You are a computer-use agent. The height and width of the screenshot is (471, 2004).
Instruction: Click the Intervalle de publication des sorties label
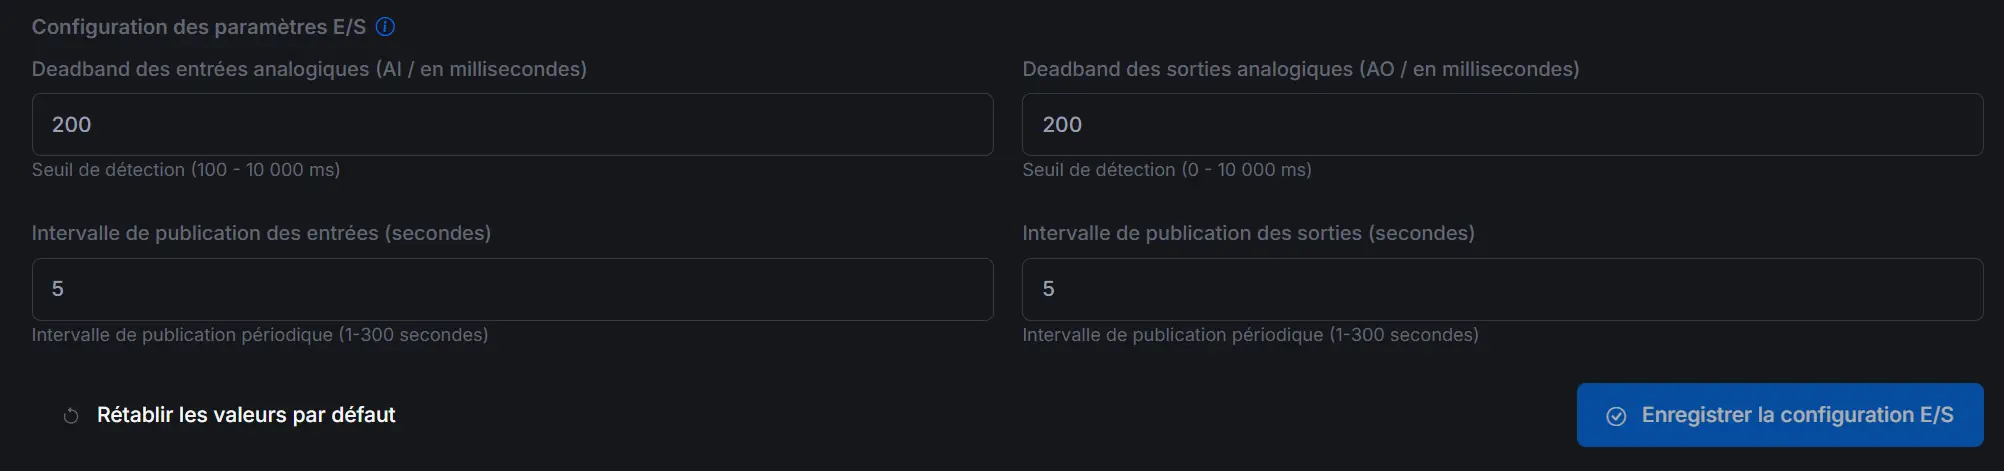coord(1248,233)
